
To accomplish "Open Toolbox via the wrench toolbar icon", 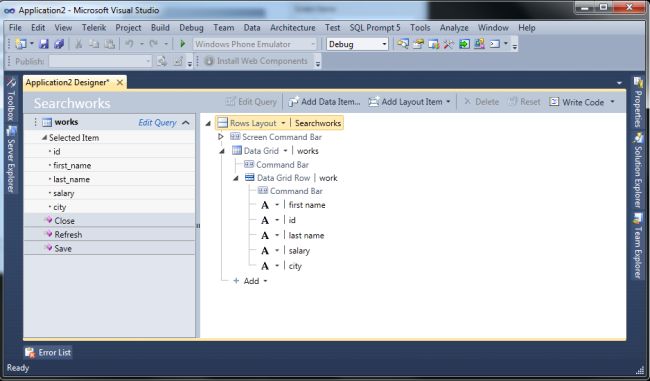I will (x=449, y=44).
